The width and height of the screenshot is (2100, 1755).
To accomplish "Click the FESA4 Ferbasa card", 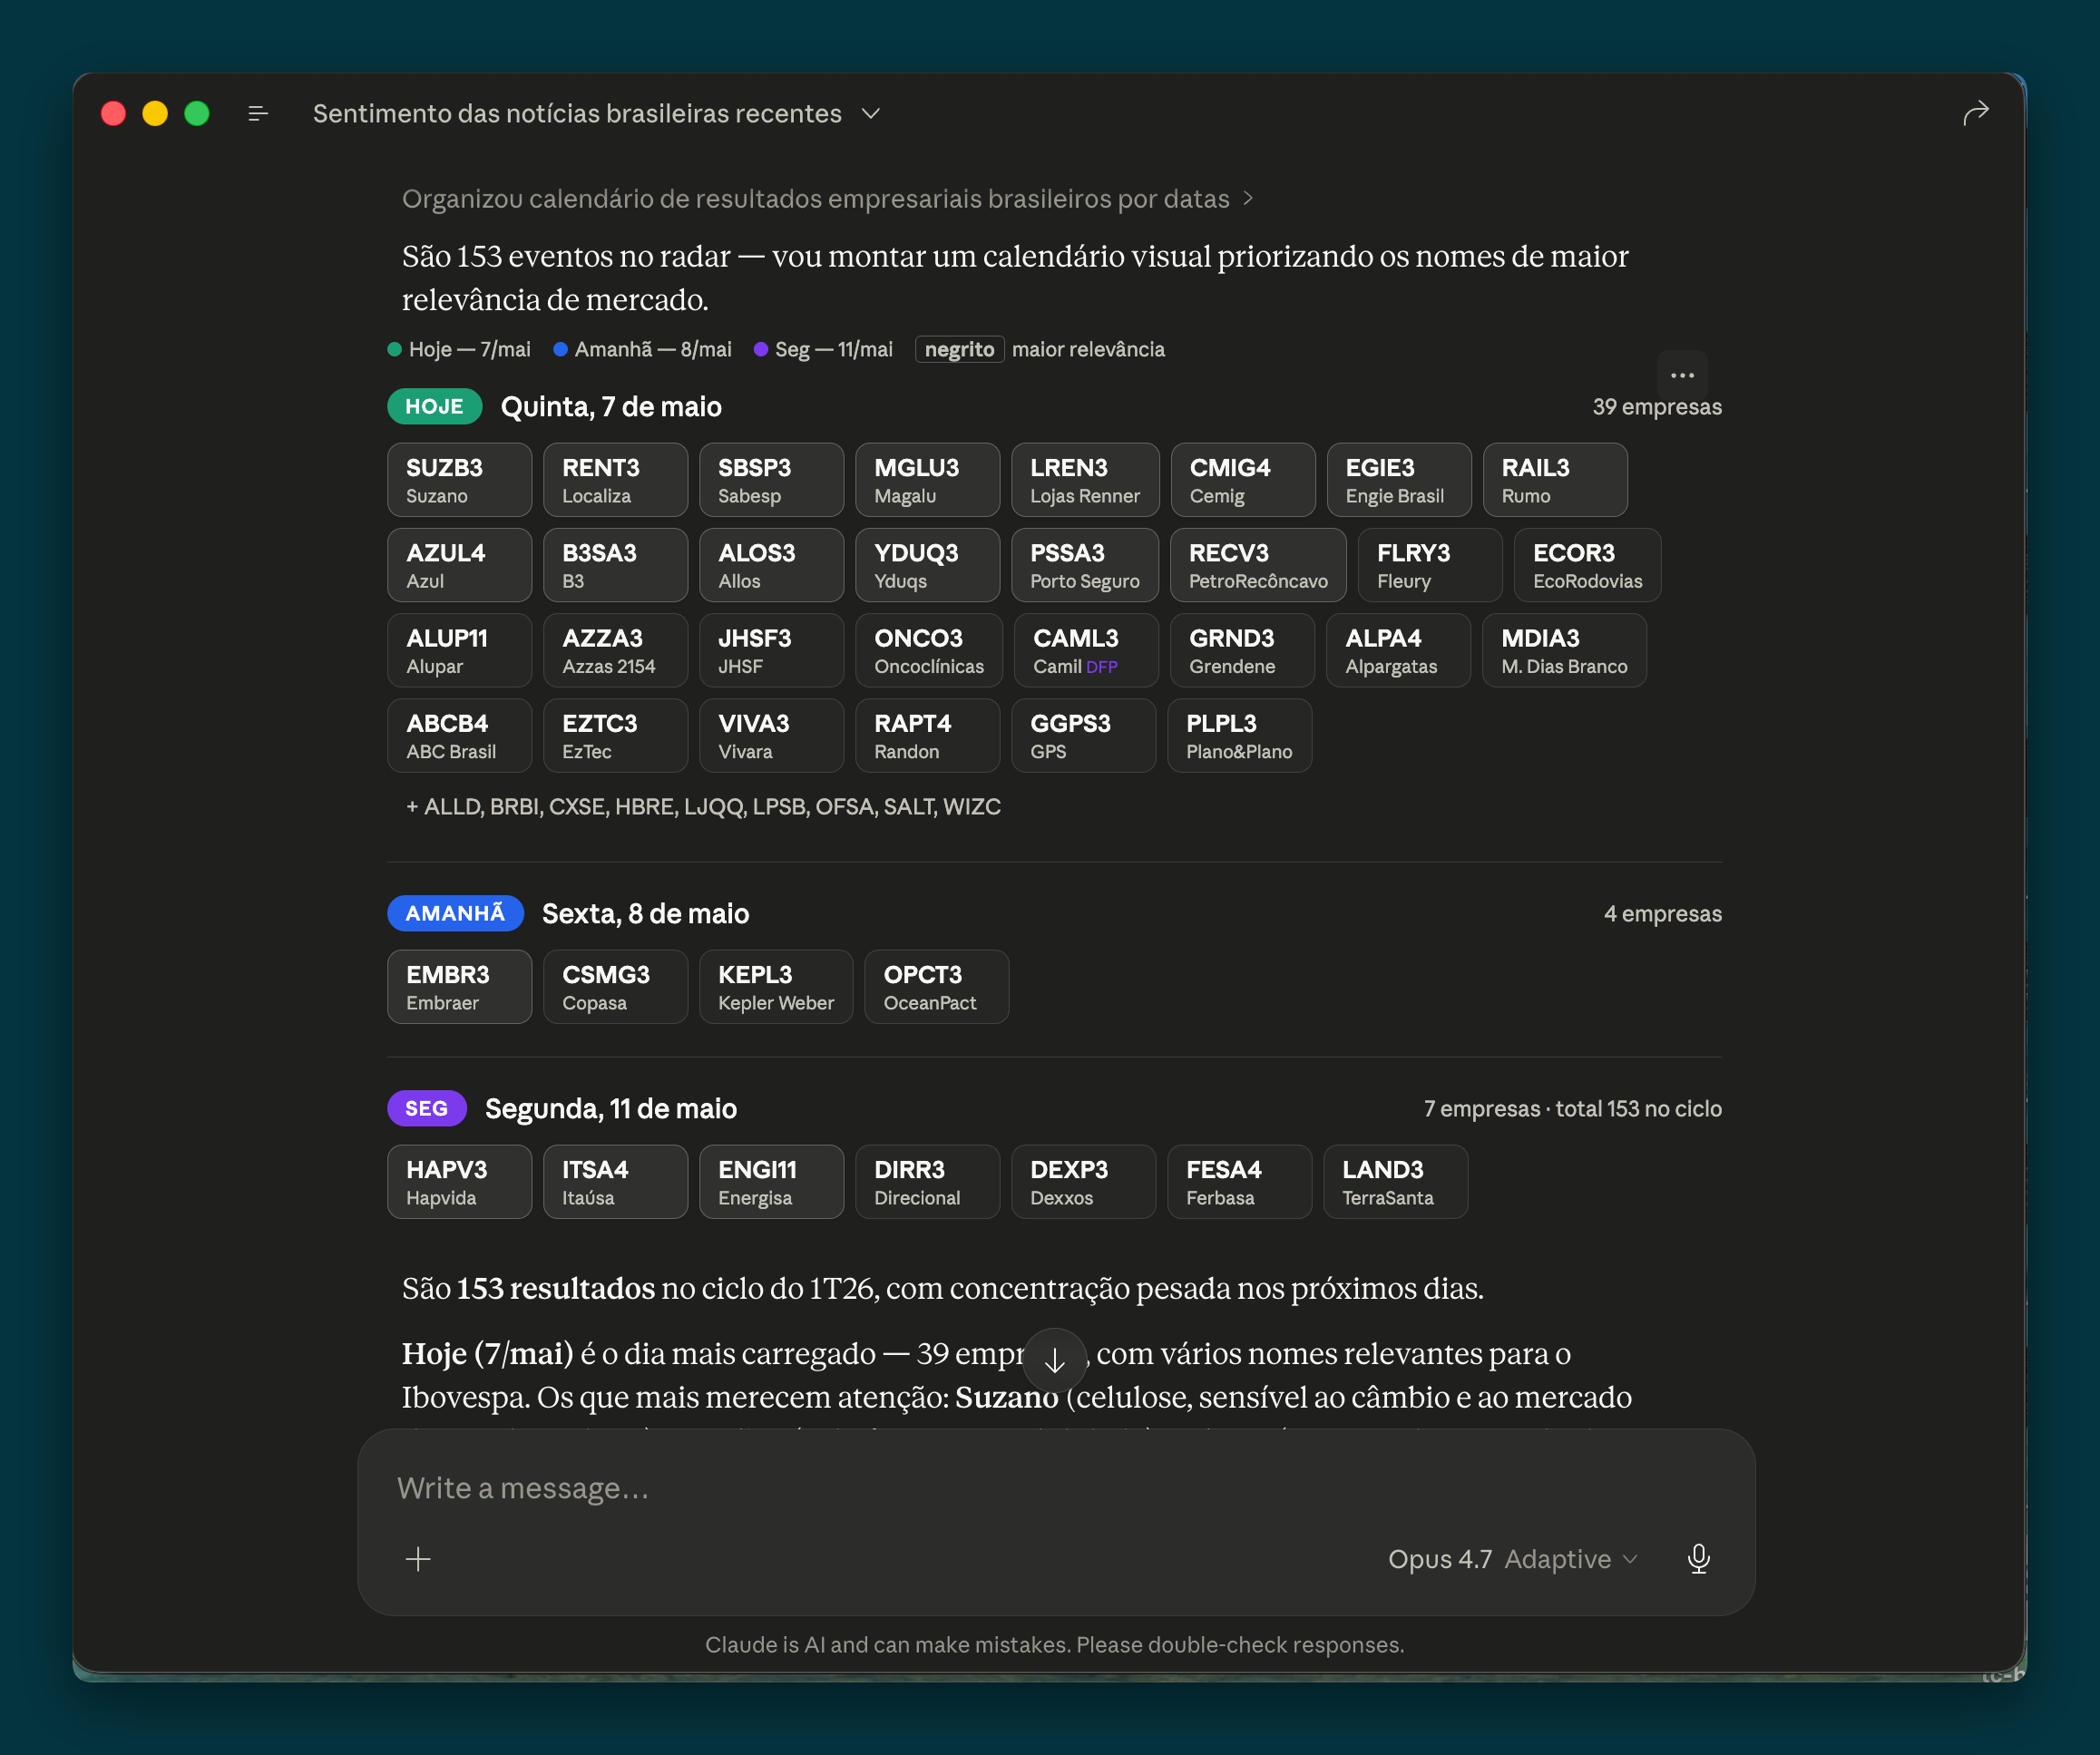I will pos(1239,1182).
